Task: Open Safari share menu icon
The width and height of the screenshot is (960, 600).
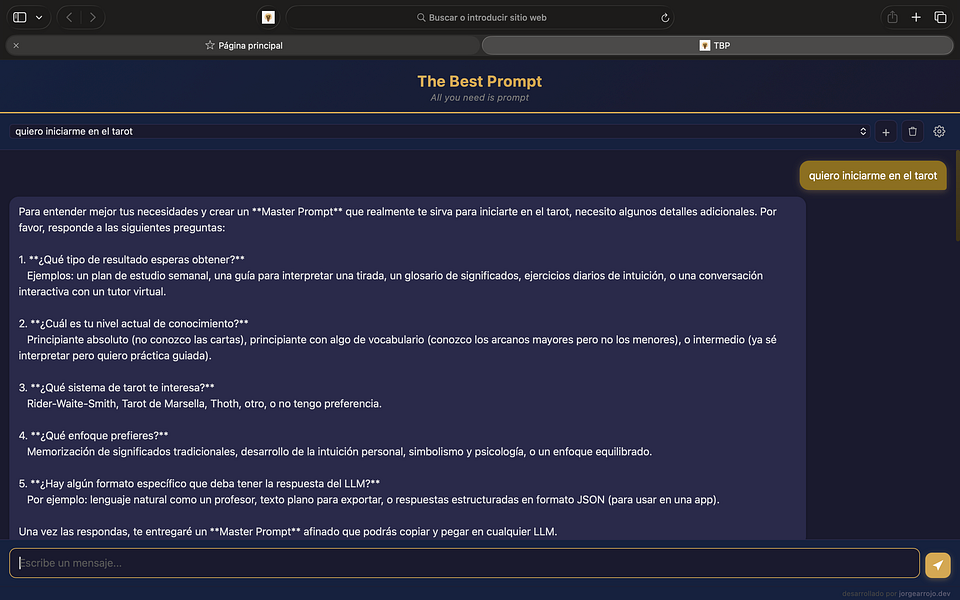Action: click(x=892, y=17)
